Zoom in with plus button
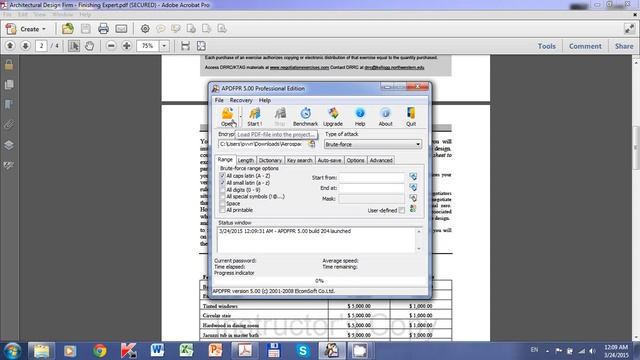This screenshot has width=640, height=360. click(x=127, y=46)
